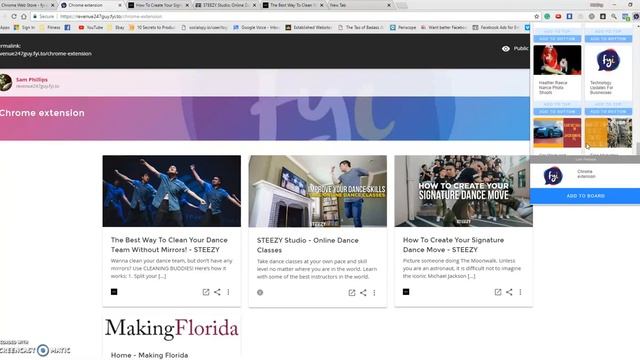
Task: Open Fitness bookmark folder
Action: [x=50, y=27]
